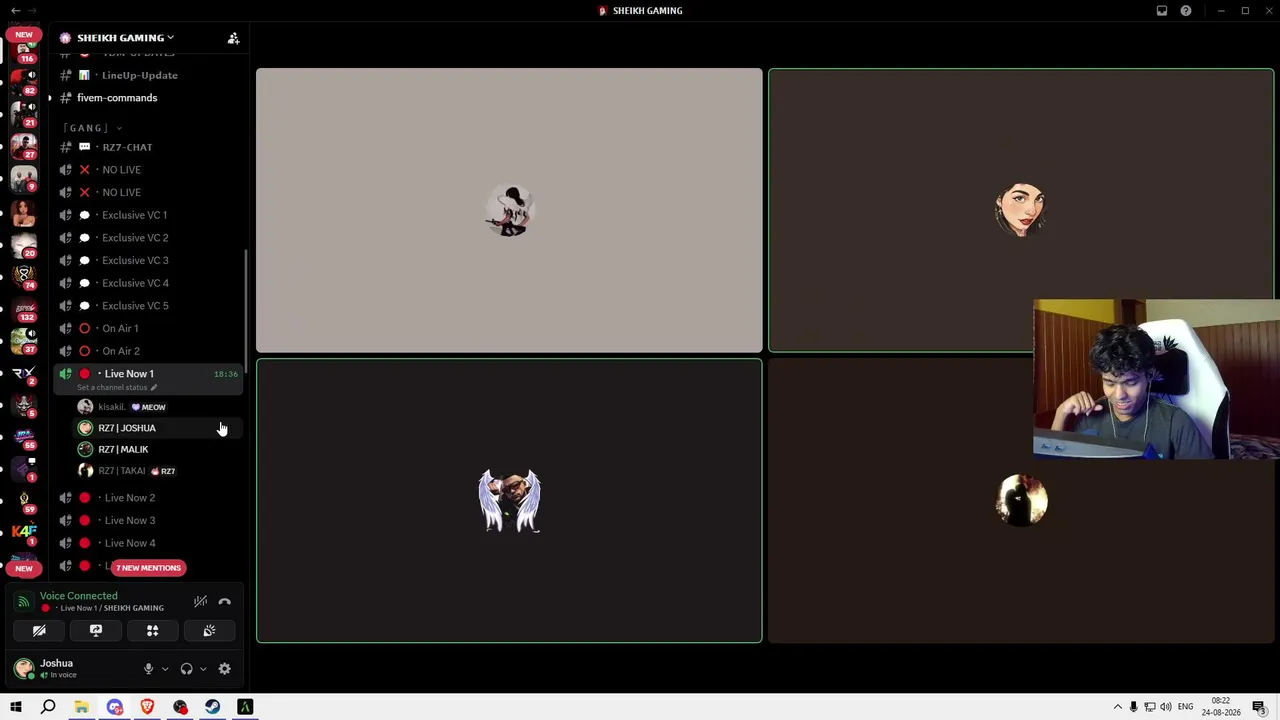
Task: Open Discord help
Action: point(1186,11)
